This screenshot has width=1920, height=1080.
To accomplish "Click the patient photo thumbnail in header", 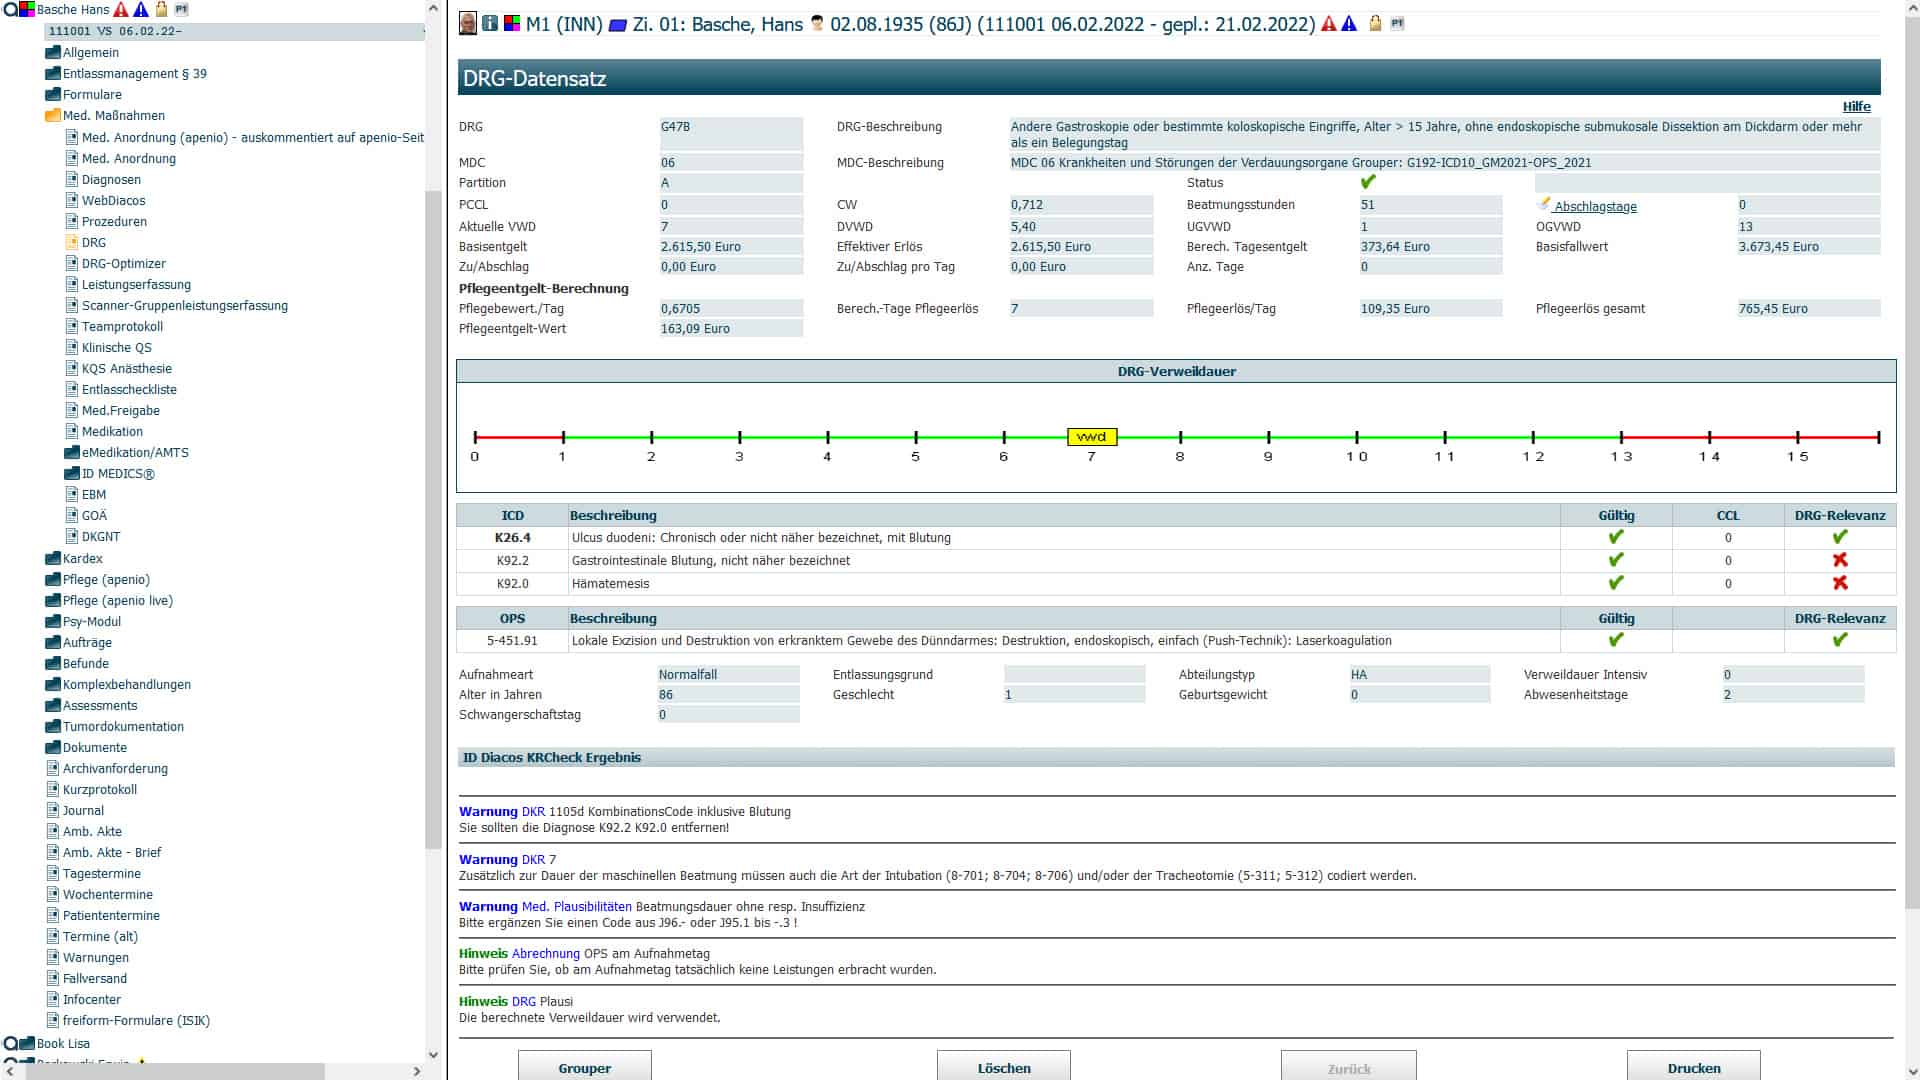I will (467, 23).
